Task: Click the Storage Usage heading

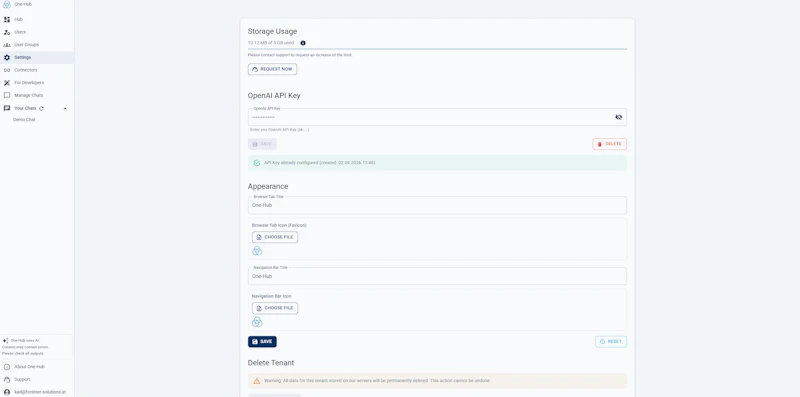Action: click(272, 32)
